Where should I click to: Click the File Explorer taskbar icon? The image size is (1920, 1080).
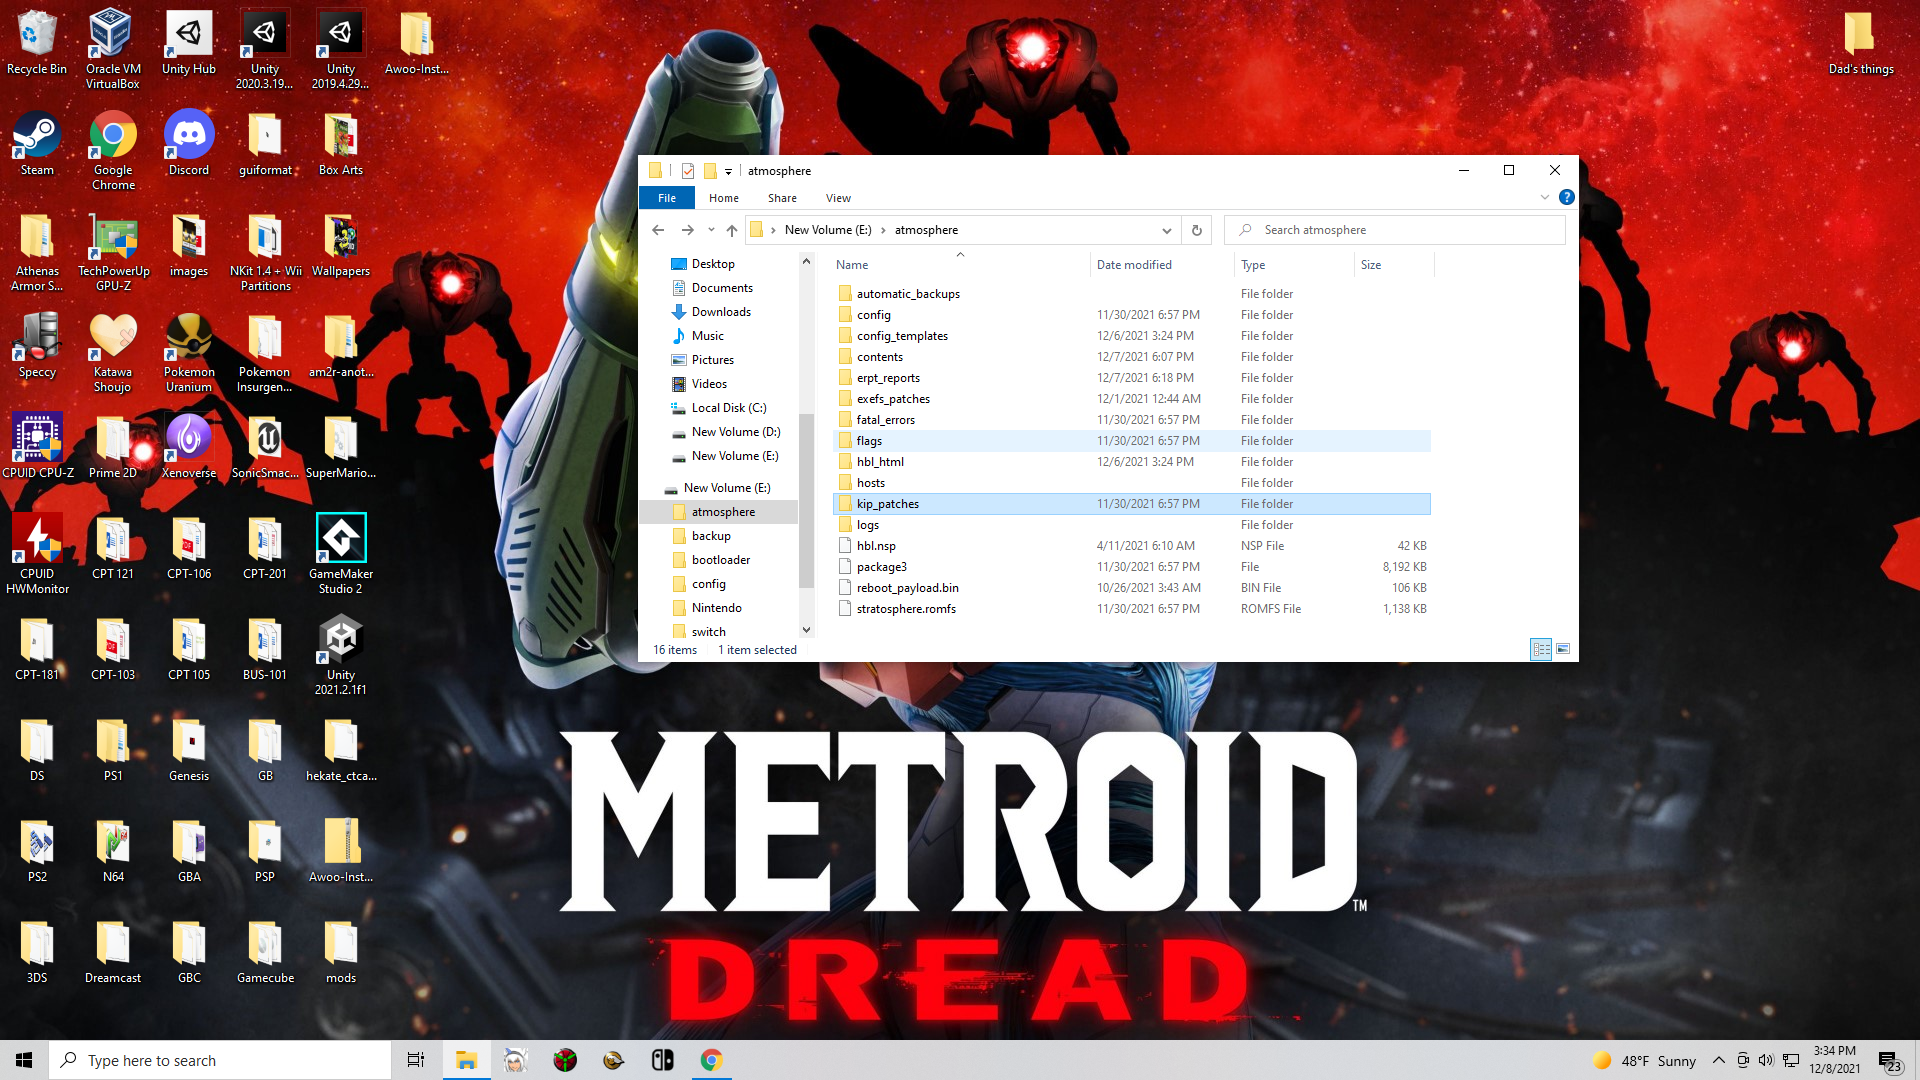point(466,1060)
